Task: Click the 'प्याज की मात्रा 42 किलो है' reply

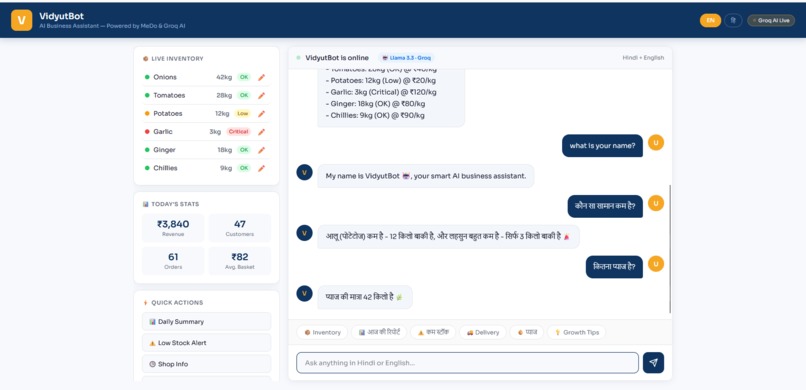Action: [365, 297]
